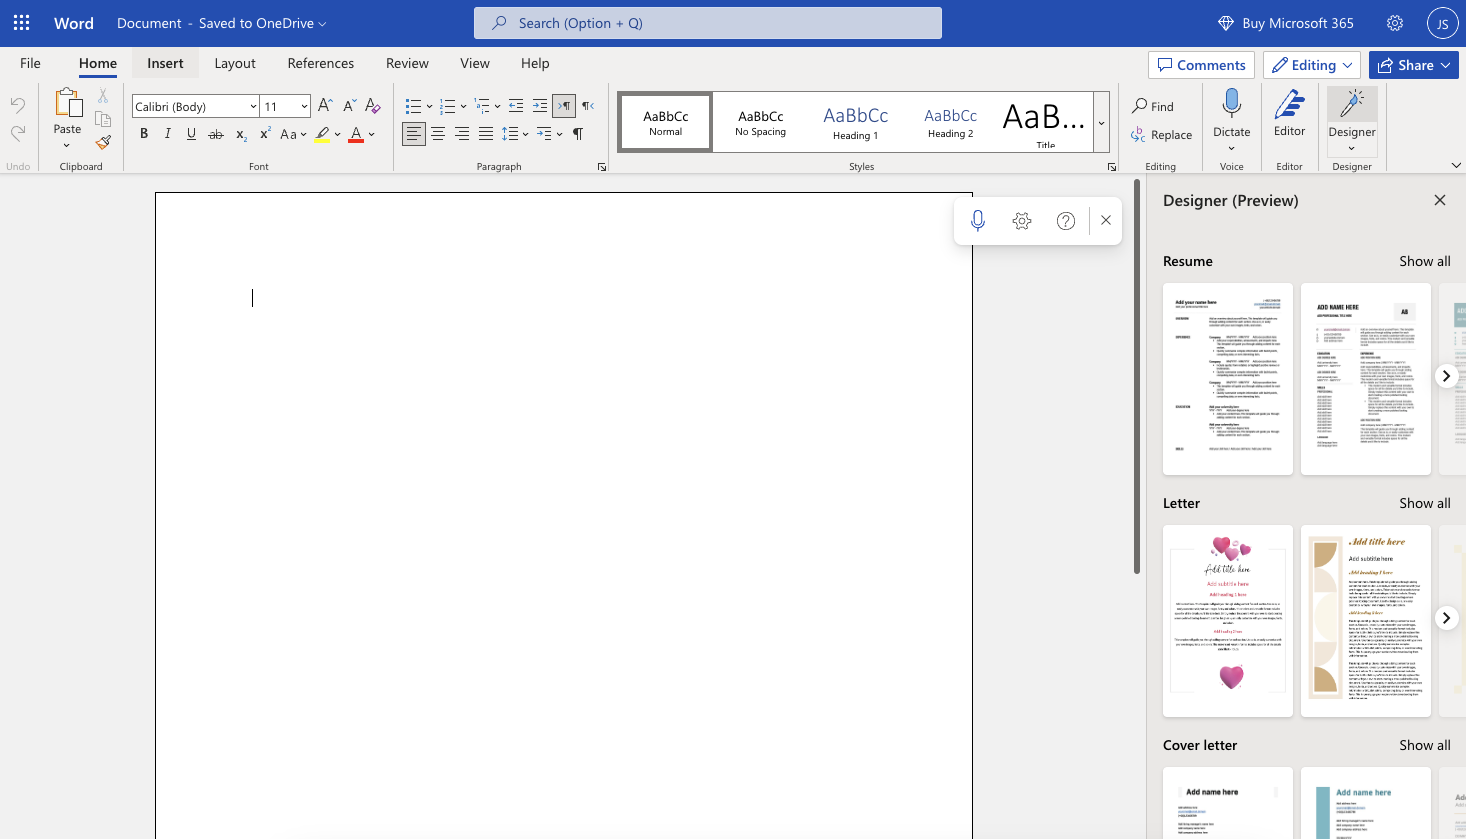Enable left-to-right text direction
The image size is (1466, 839).
(x=564, y=106)
